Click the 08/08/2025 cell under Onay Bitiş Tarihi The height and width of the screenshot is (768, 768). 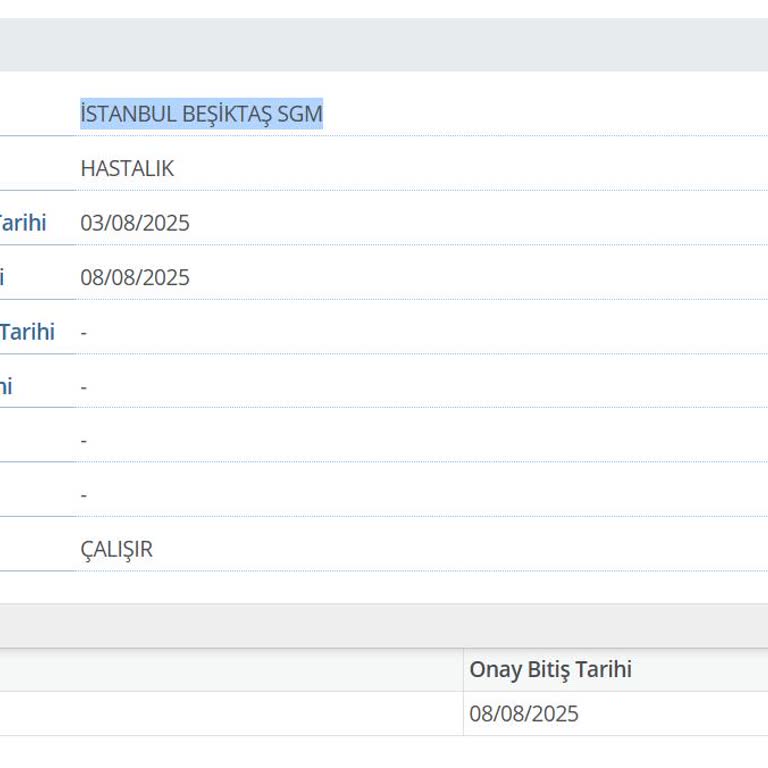[524, 714]
